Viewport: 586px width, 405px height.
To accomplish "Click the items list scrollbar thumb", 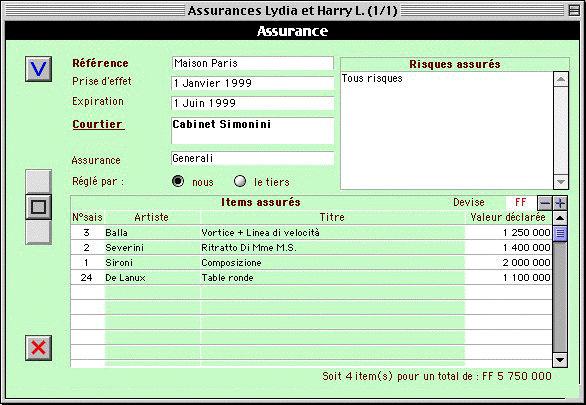I will (x=560, y=234).
